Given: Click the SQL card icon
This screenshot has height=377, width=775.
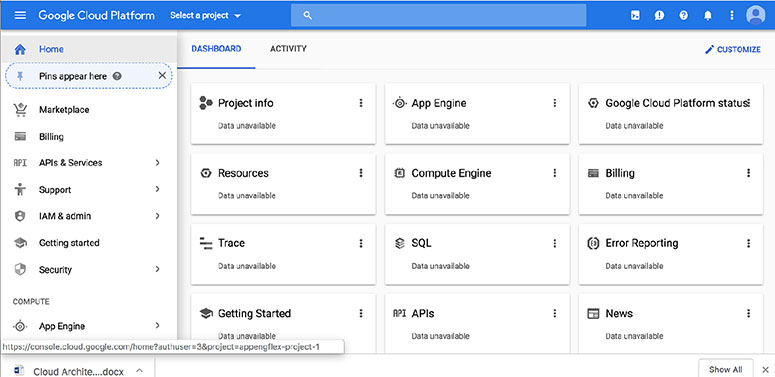Looking at the screenshot, I should 399,243.
